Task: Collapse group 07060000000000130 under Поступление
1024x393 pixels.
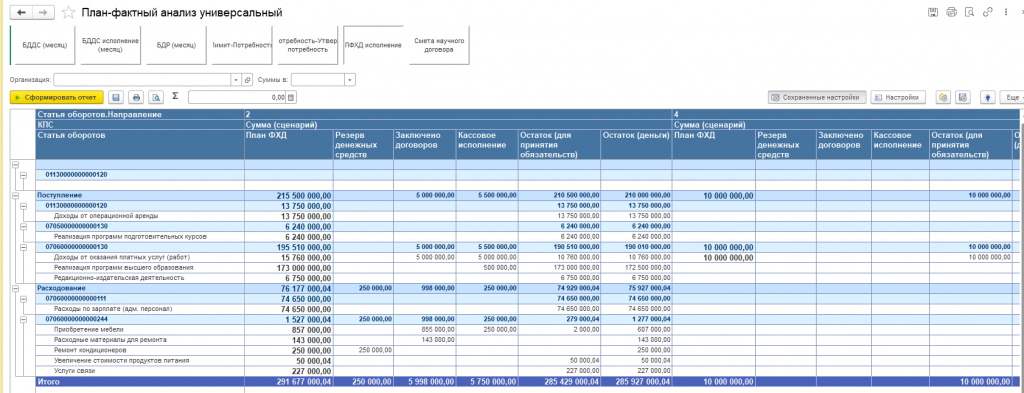Action: [x=24, y=248]
